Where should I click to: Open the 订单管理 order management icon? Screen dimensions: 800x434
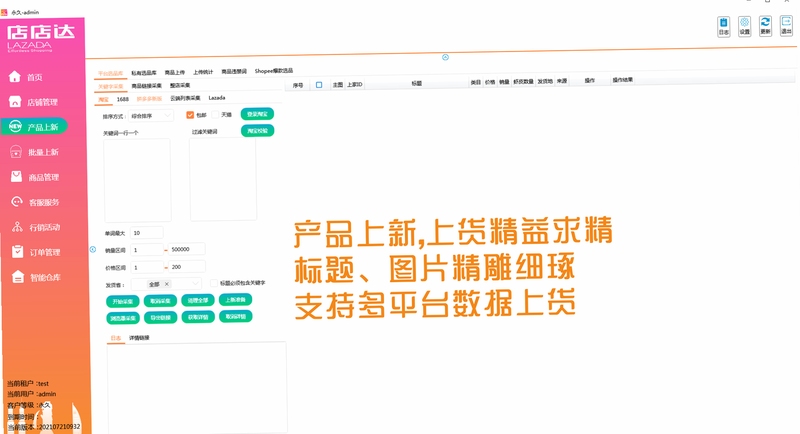point(17,251)
